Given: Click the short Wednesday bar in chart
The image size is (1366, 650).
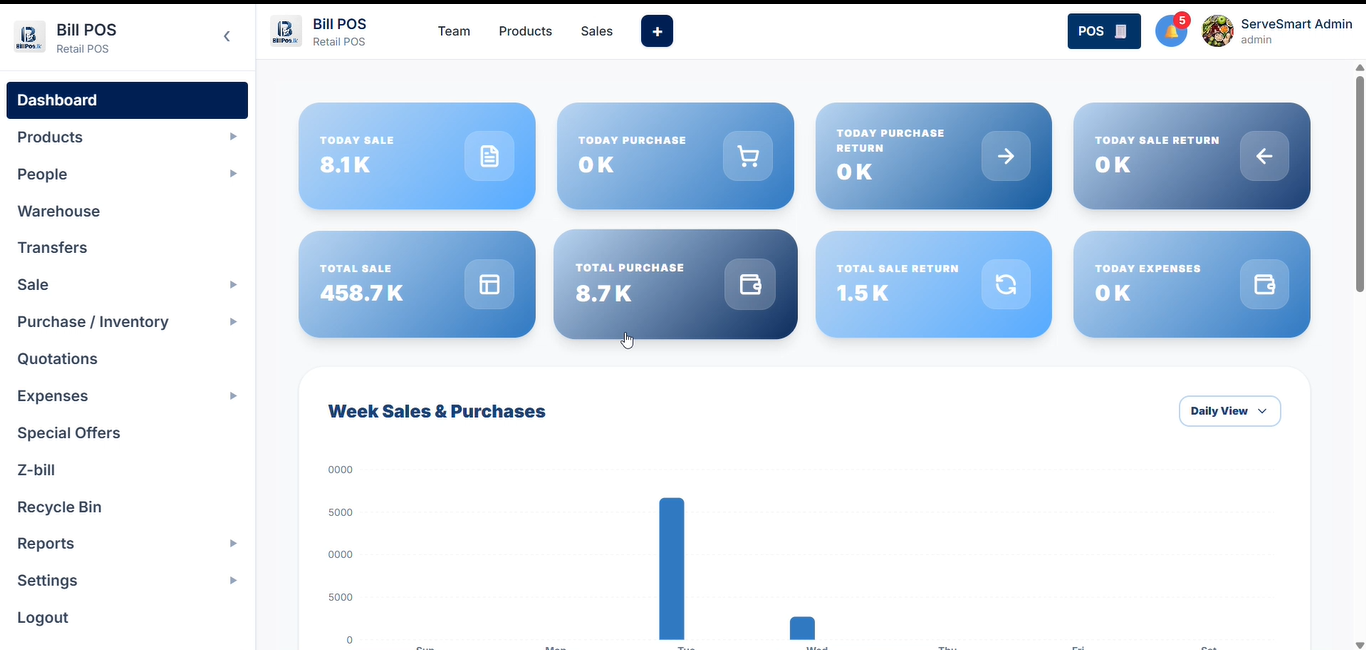Looking at the screenshot, I should [x=802, y=628].
